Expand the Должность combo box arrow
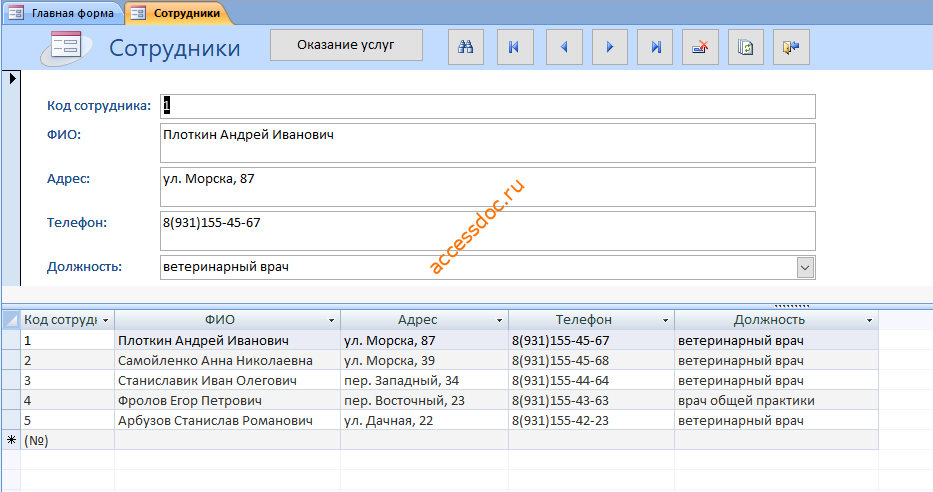The image size is (933, 492). tap(805, 268)
